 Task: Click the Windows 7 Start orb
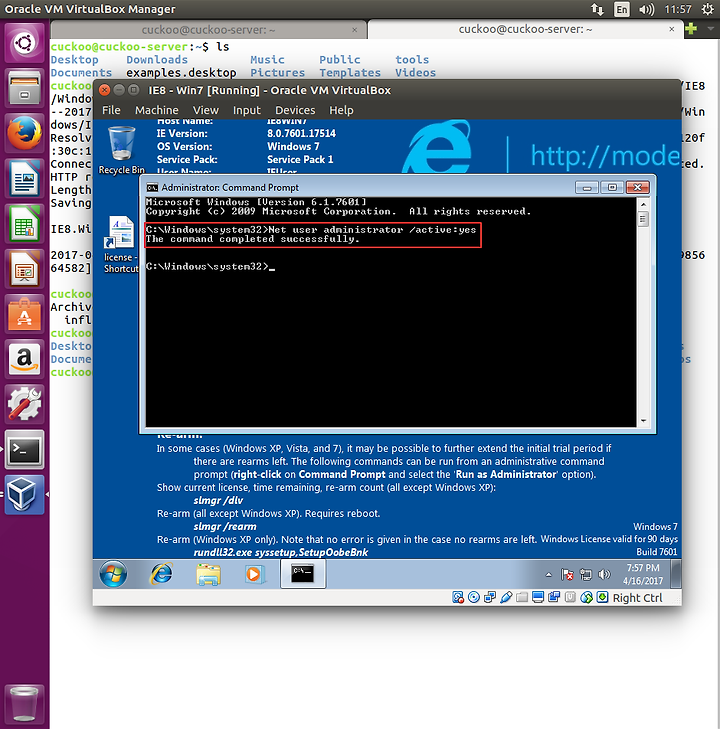click(113, 574)
